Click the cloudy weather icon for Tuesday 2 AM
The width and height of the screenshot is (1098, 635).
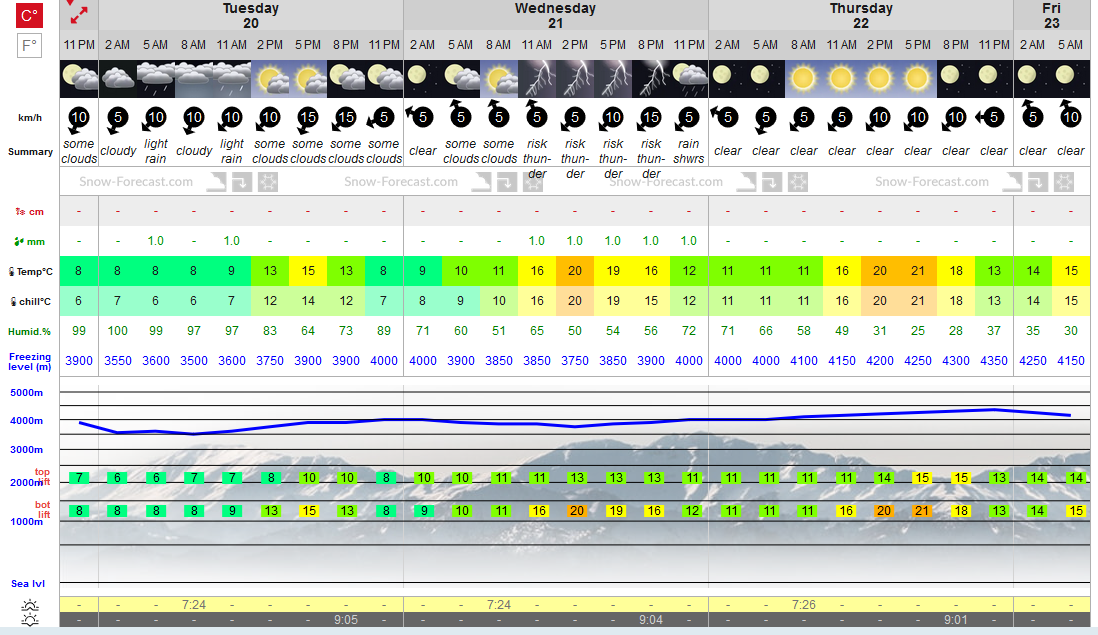(x=118, y=79)
